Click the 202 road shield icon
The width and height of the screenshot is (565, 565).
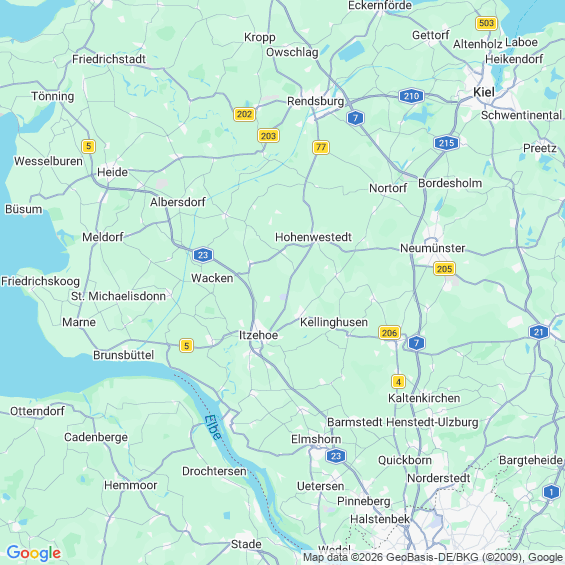244,114
